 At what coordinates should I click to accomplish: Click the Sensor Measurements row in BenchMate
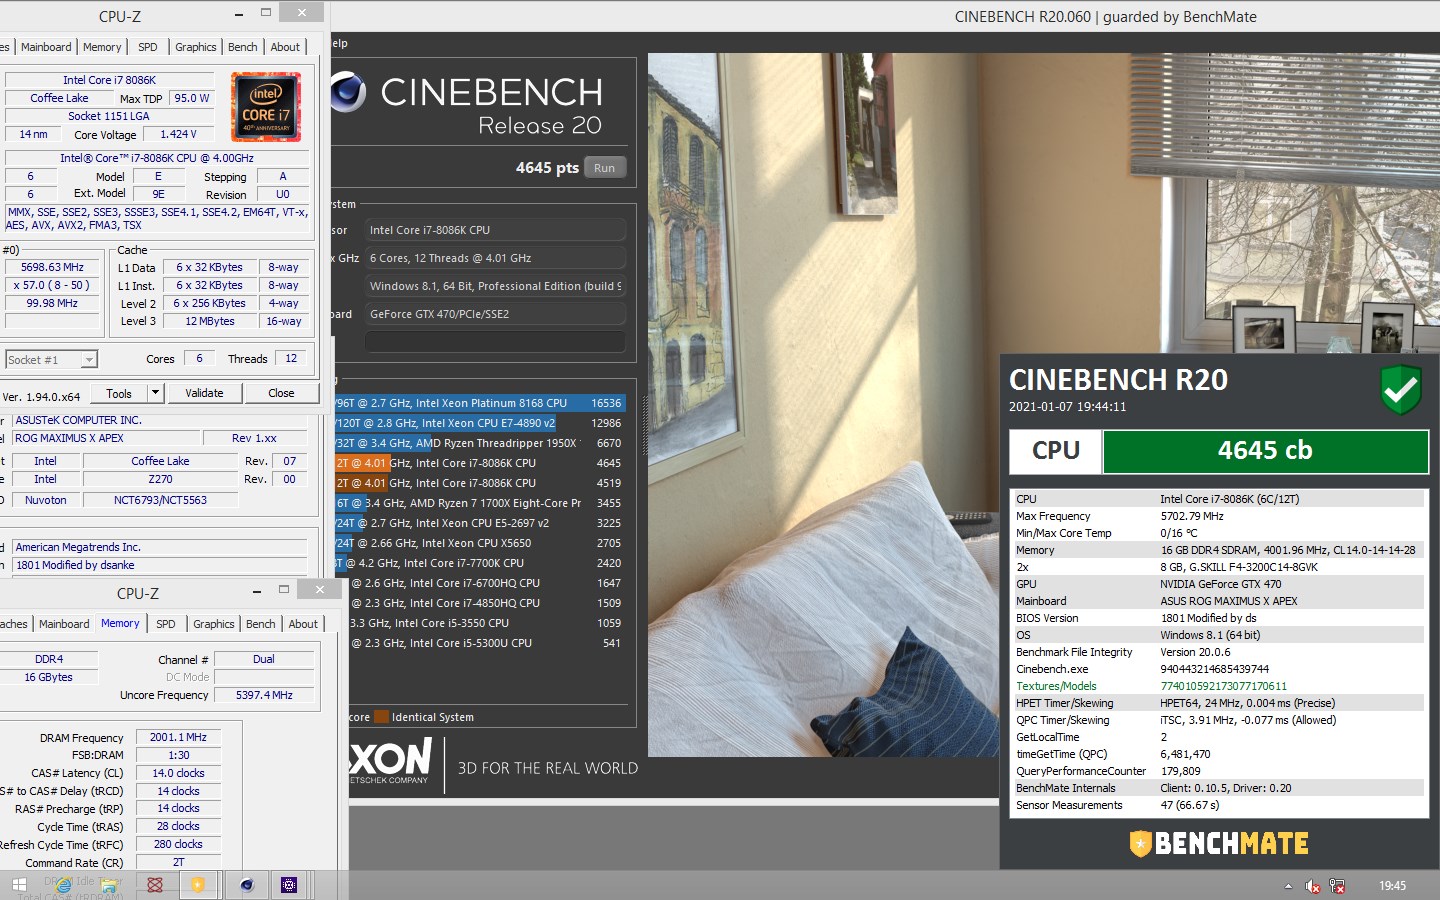pyautogui.click(x=1219, y=805)
